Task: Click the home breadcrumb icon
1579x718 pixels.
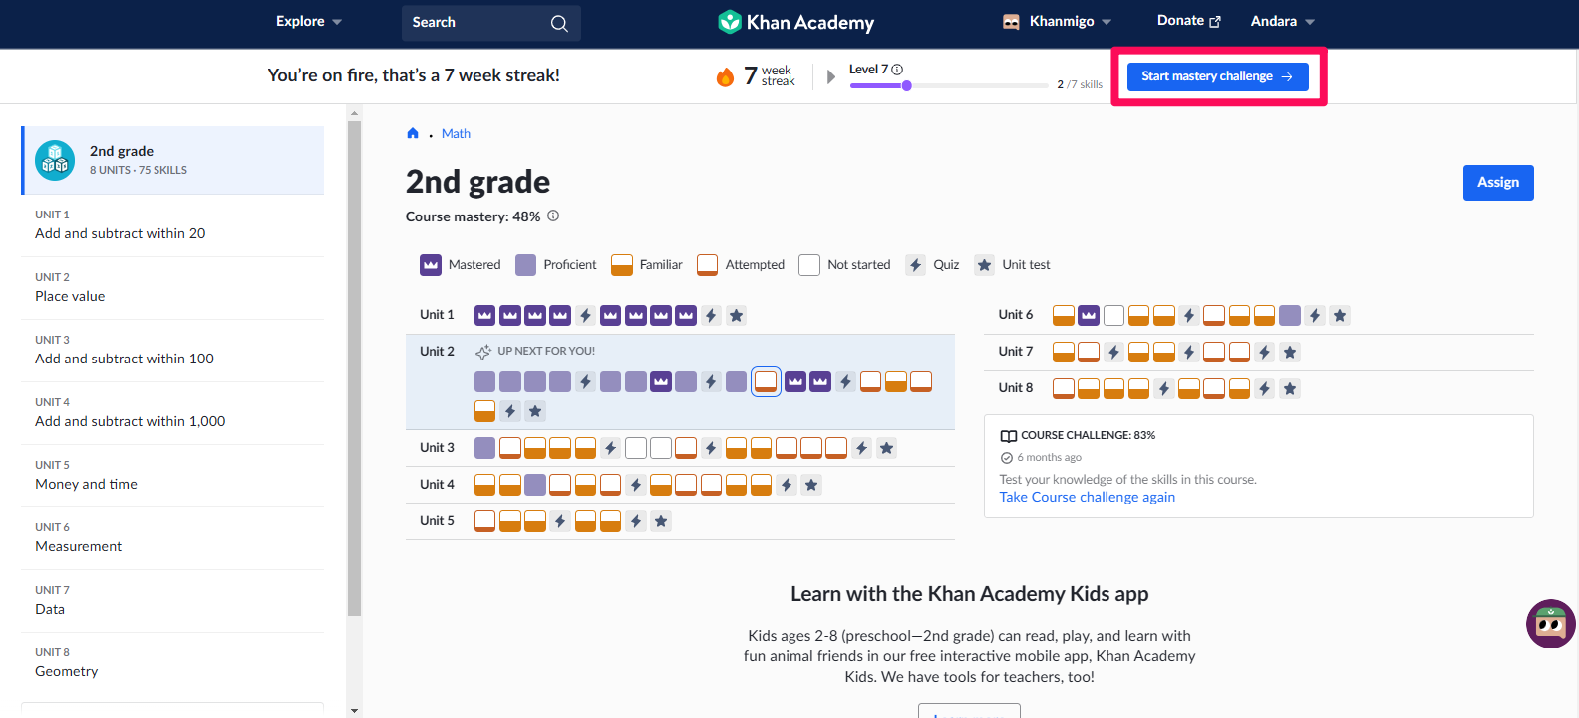Action: coord(413,133)
